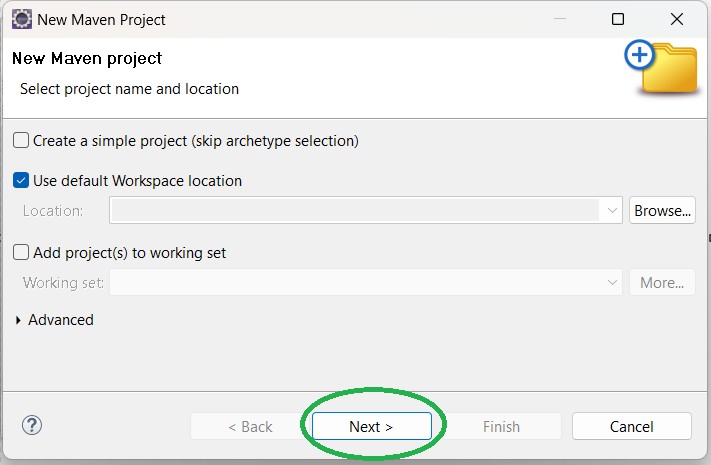Click the More button for working sets
Image resolution: width=711 pixels, height=465 pixels.
tap(662, 283)
